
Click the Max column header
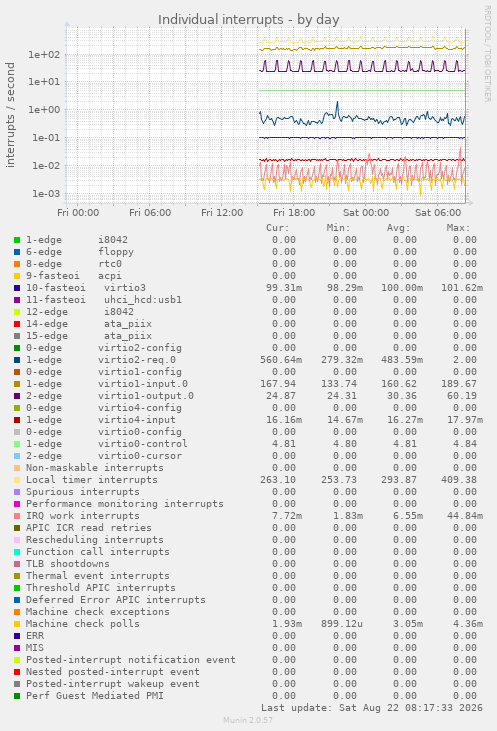pos(458,228)
